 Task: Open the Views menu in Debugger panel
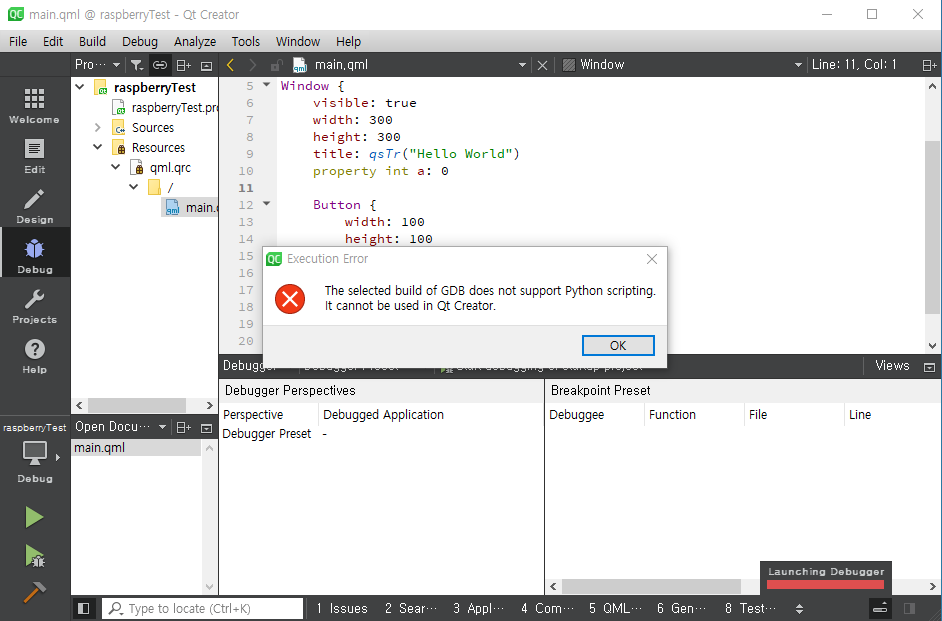tap(891, 365)
